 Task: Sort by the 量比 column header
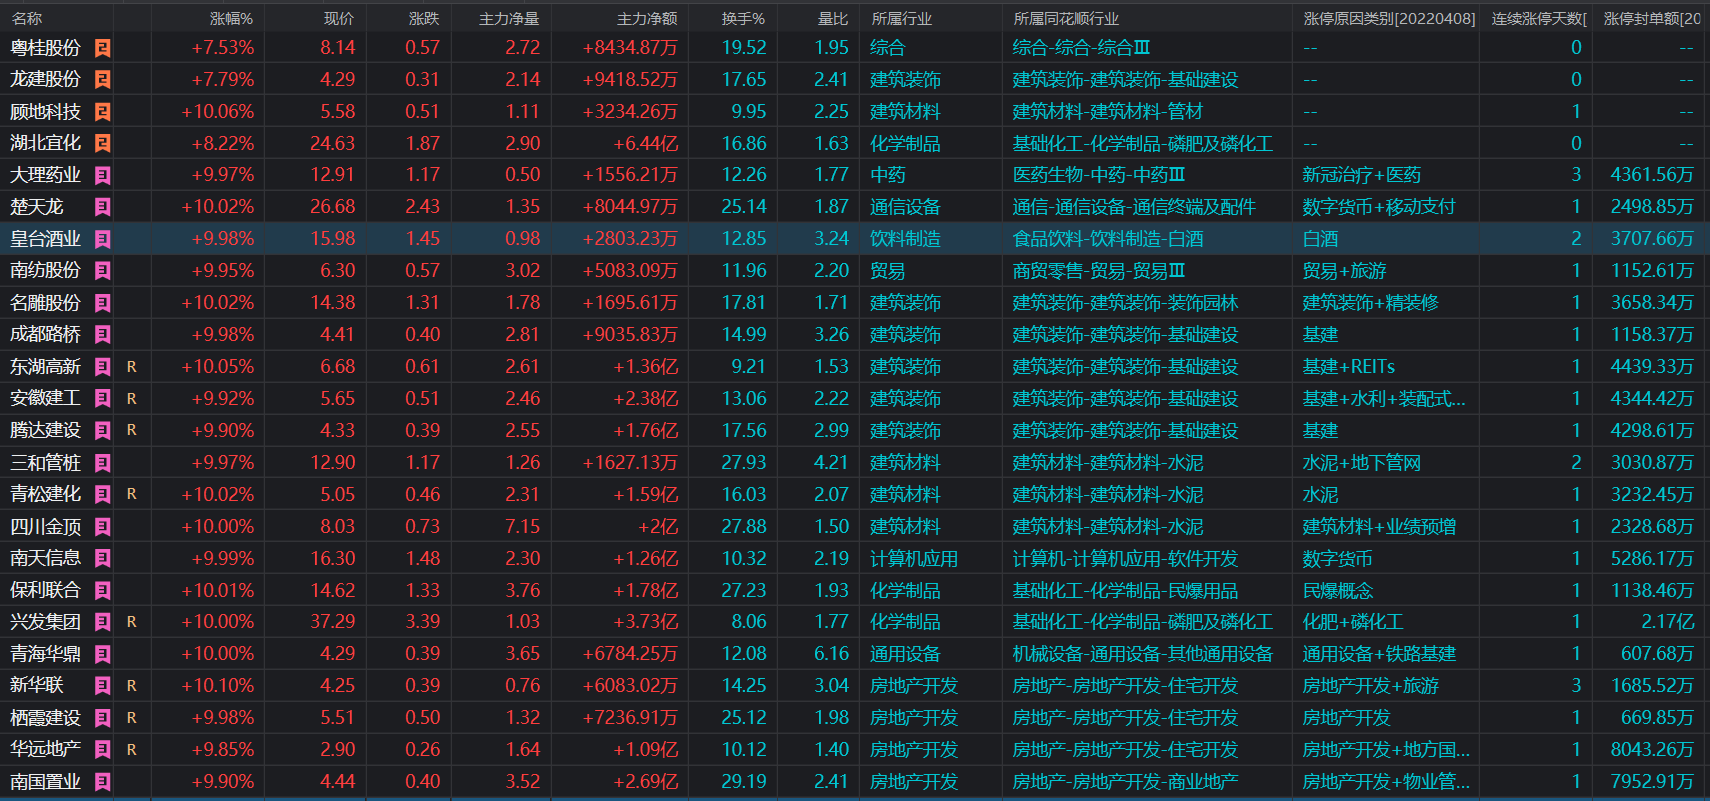[x=833, y=19]
